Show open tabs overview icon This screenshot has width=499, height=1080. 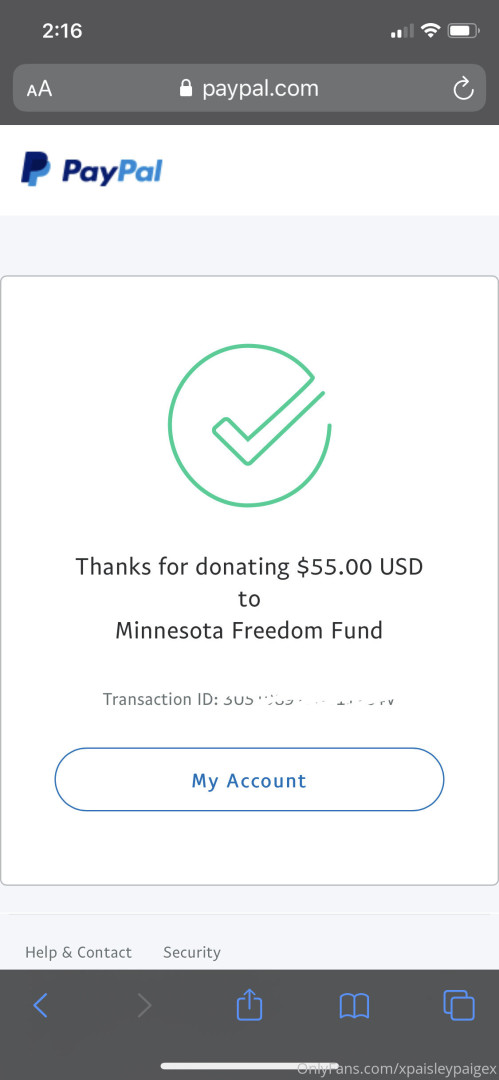pyautogui.click(x=459, y=1005)
